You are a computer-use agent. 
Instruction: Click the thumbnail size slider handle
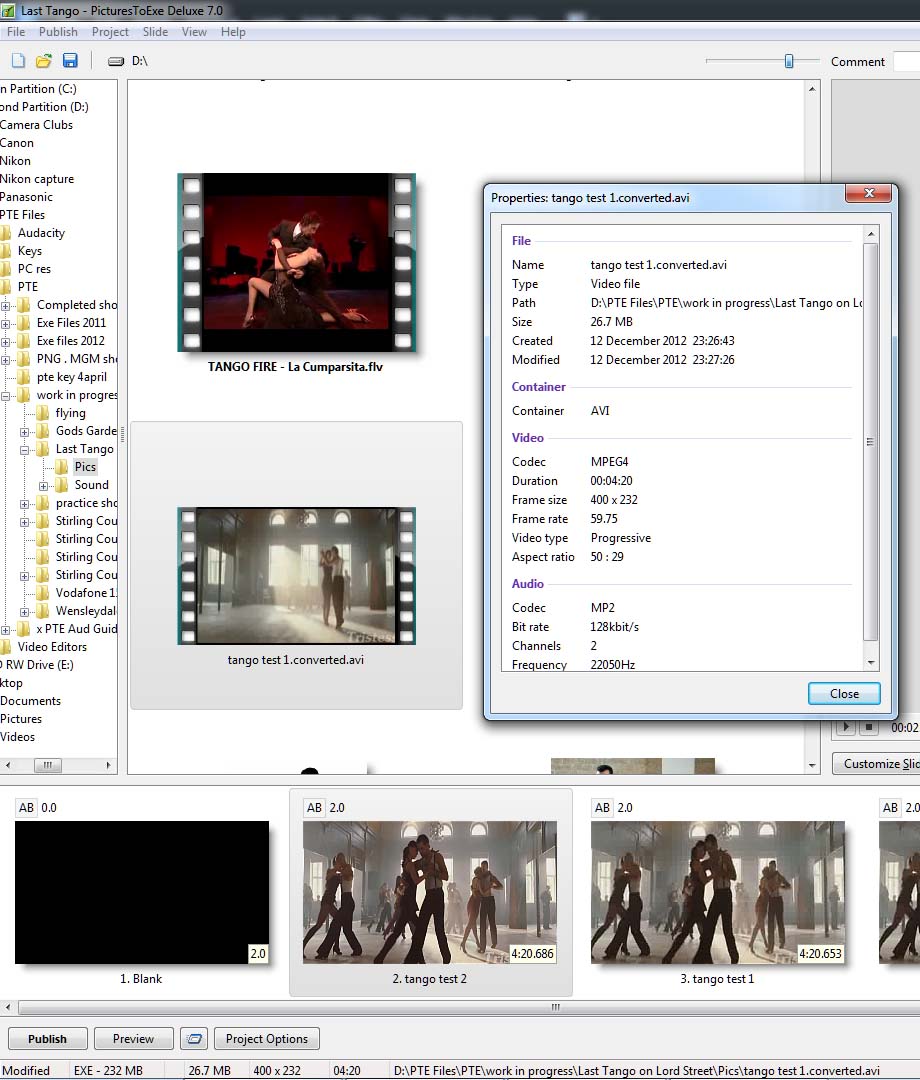[x=789, y=61]
